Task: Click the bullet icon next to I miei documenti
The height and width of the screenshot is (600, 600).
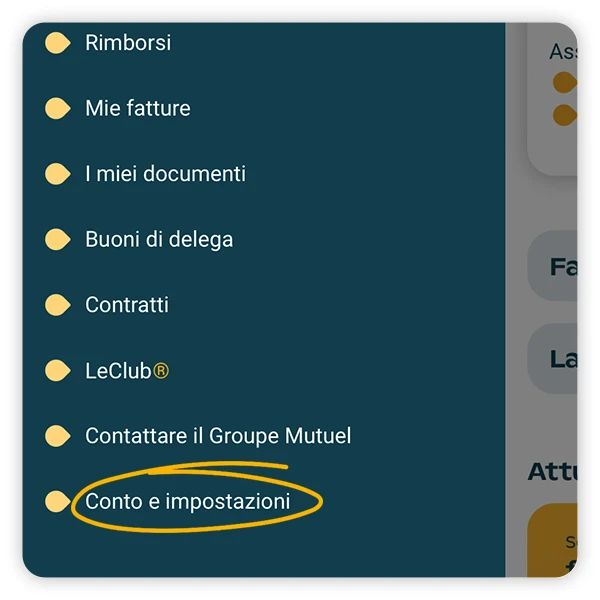Action: 58,174
